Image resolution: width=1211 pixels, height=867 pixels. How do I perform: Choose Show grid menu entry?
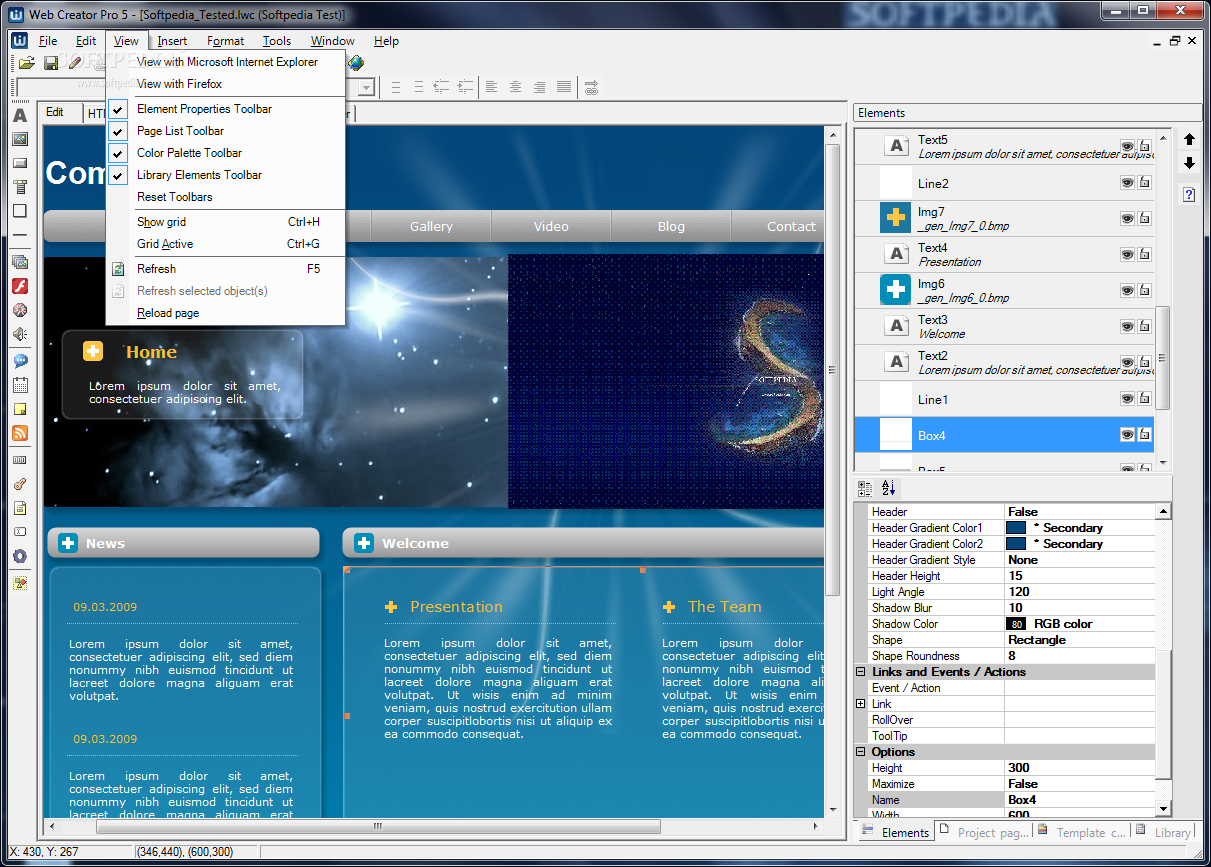225,222
